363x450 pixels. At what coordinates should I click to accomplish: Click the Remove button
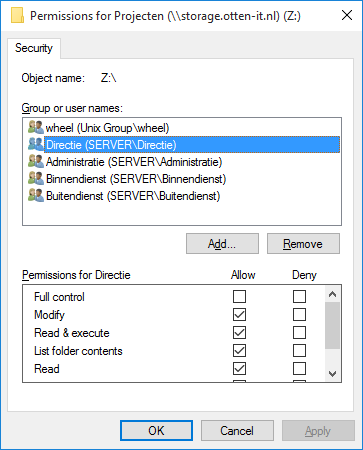click(303, 244)
